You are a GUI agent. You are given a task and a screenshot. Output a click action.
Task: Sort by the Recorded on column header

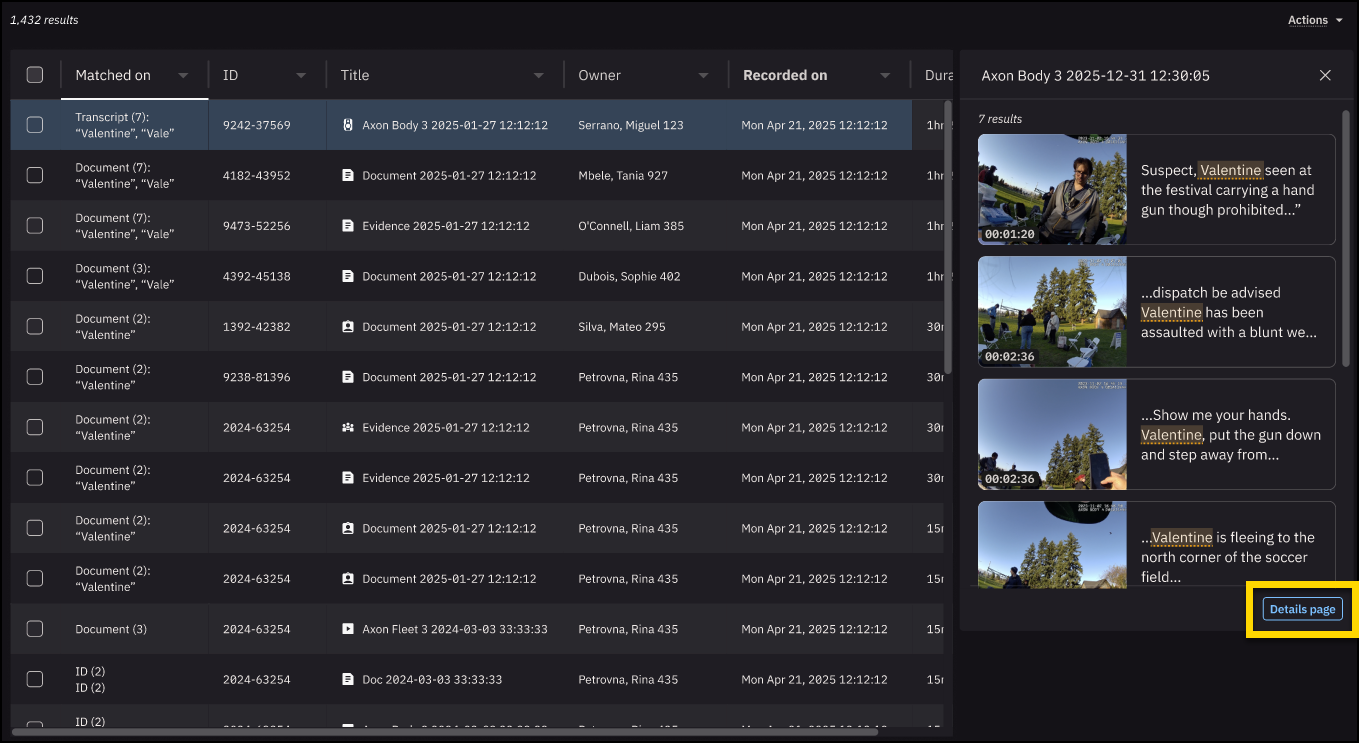(x=785, y=75)
